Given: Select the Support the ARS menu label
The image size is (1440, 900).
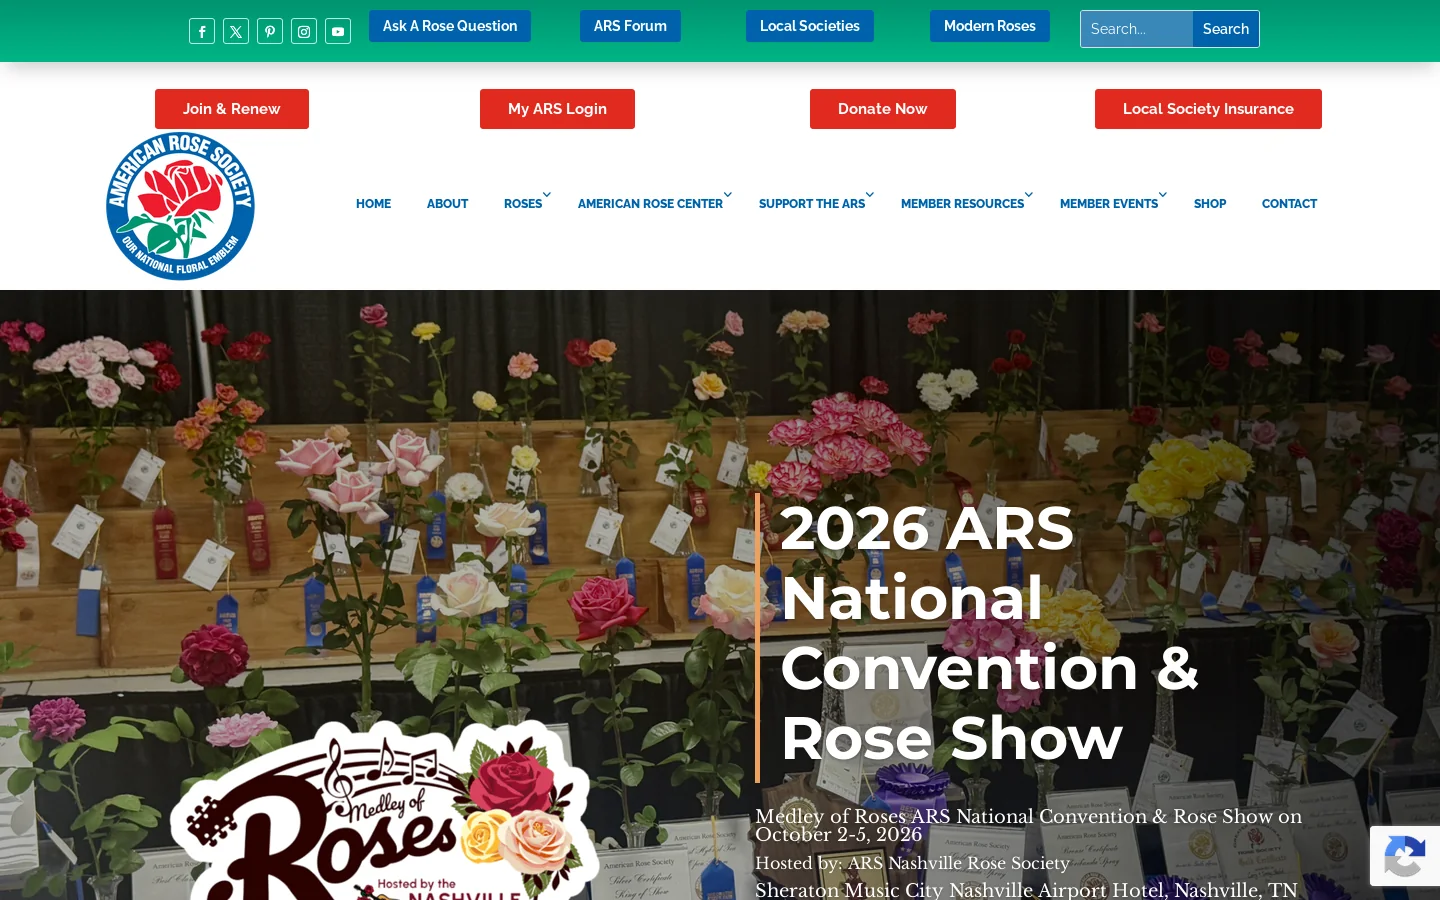Looking at the screenshot, I should [x=812, y=204].
